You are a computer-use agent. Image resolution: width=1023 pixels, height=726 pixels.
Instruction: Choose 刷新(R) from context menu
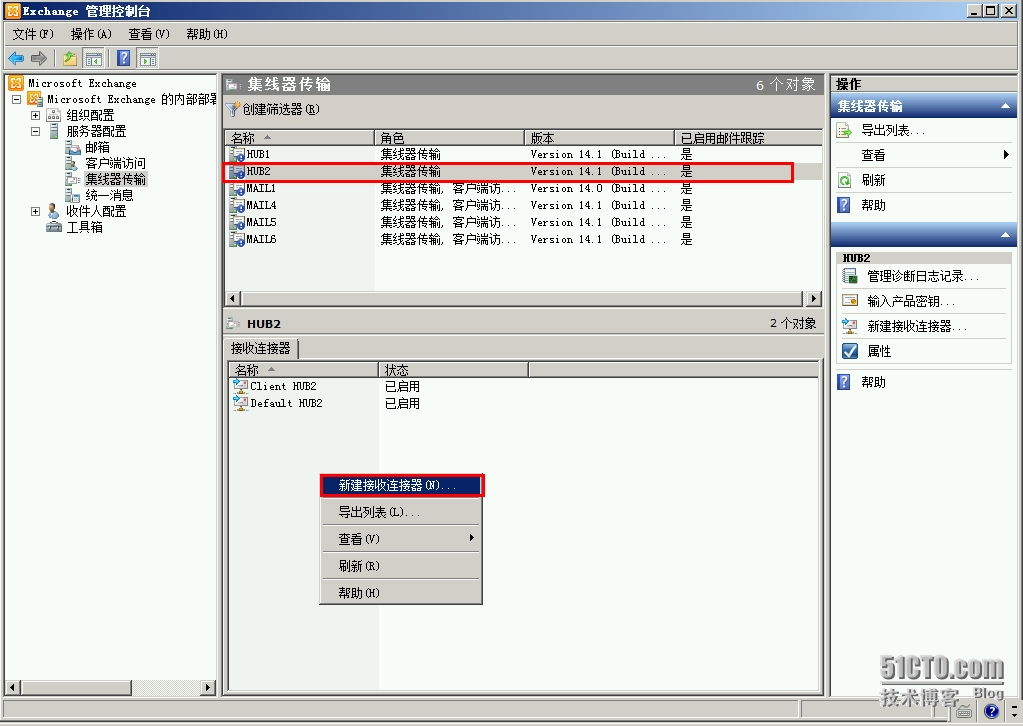tap(401, 566)
